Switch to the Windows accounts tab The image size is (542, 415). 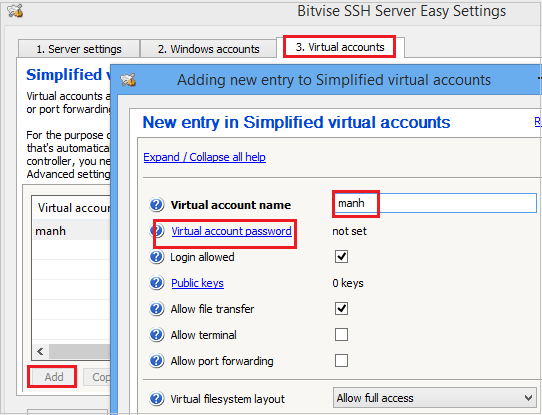[x=208, y=49]
